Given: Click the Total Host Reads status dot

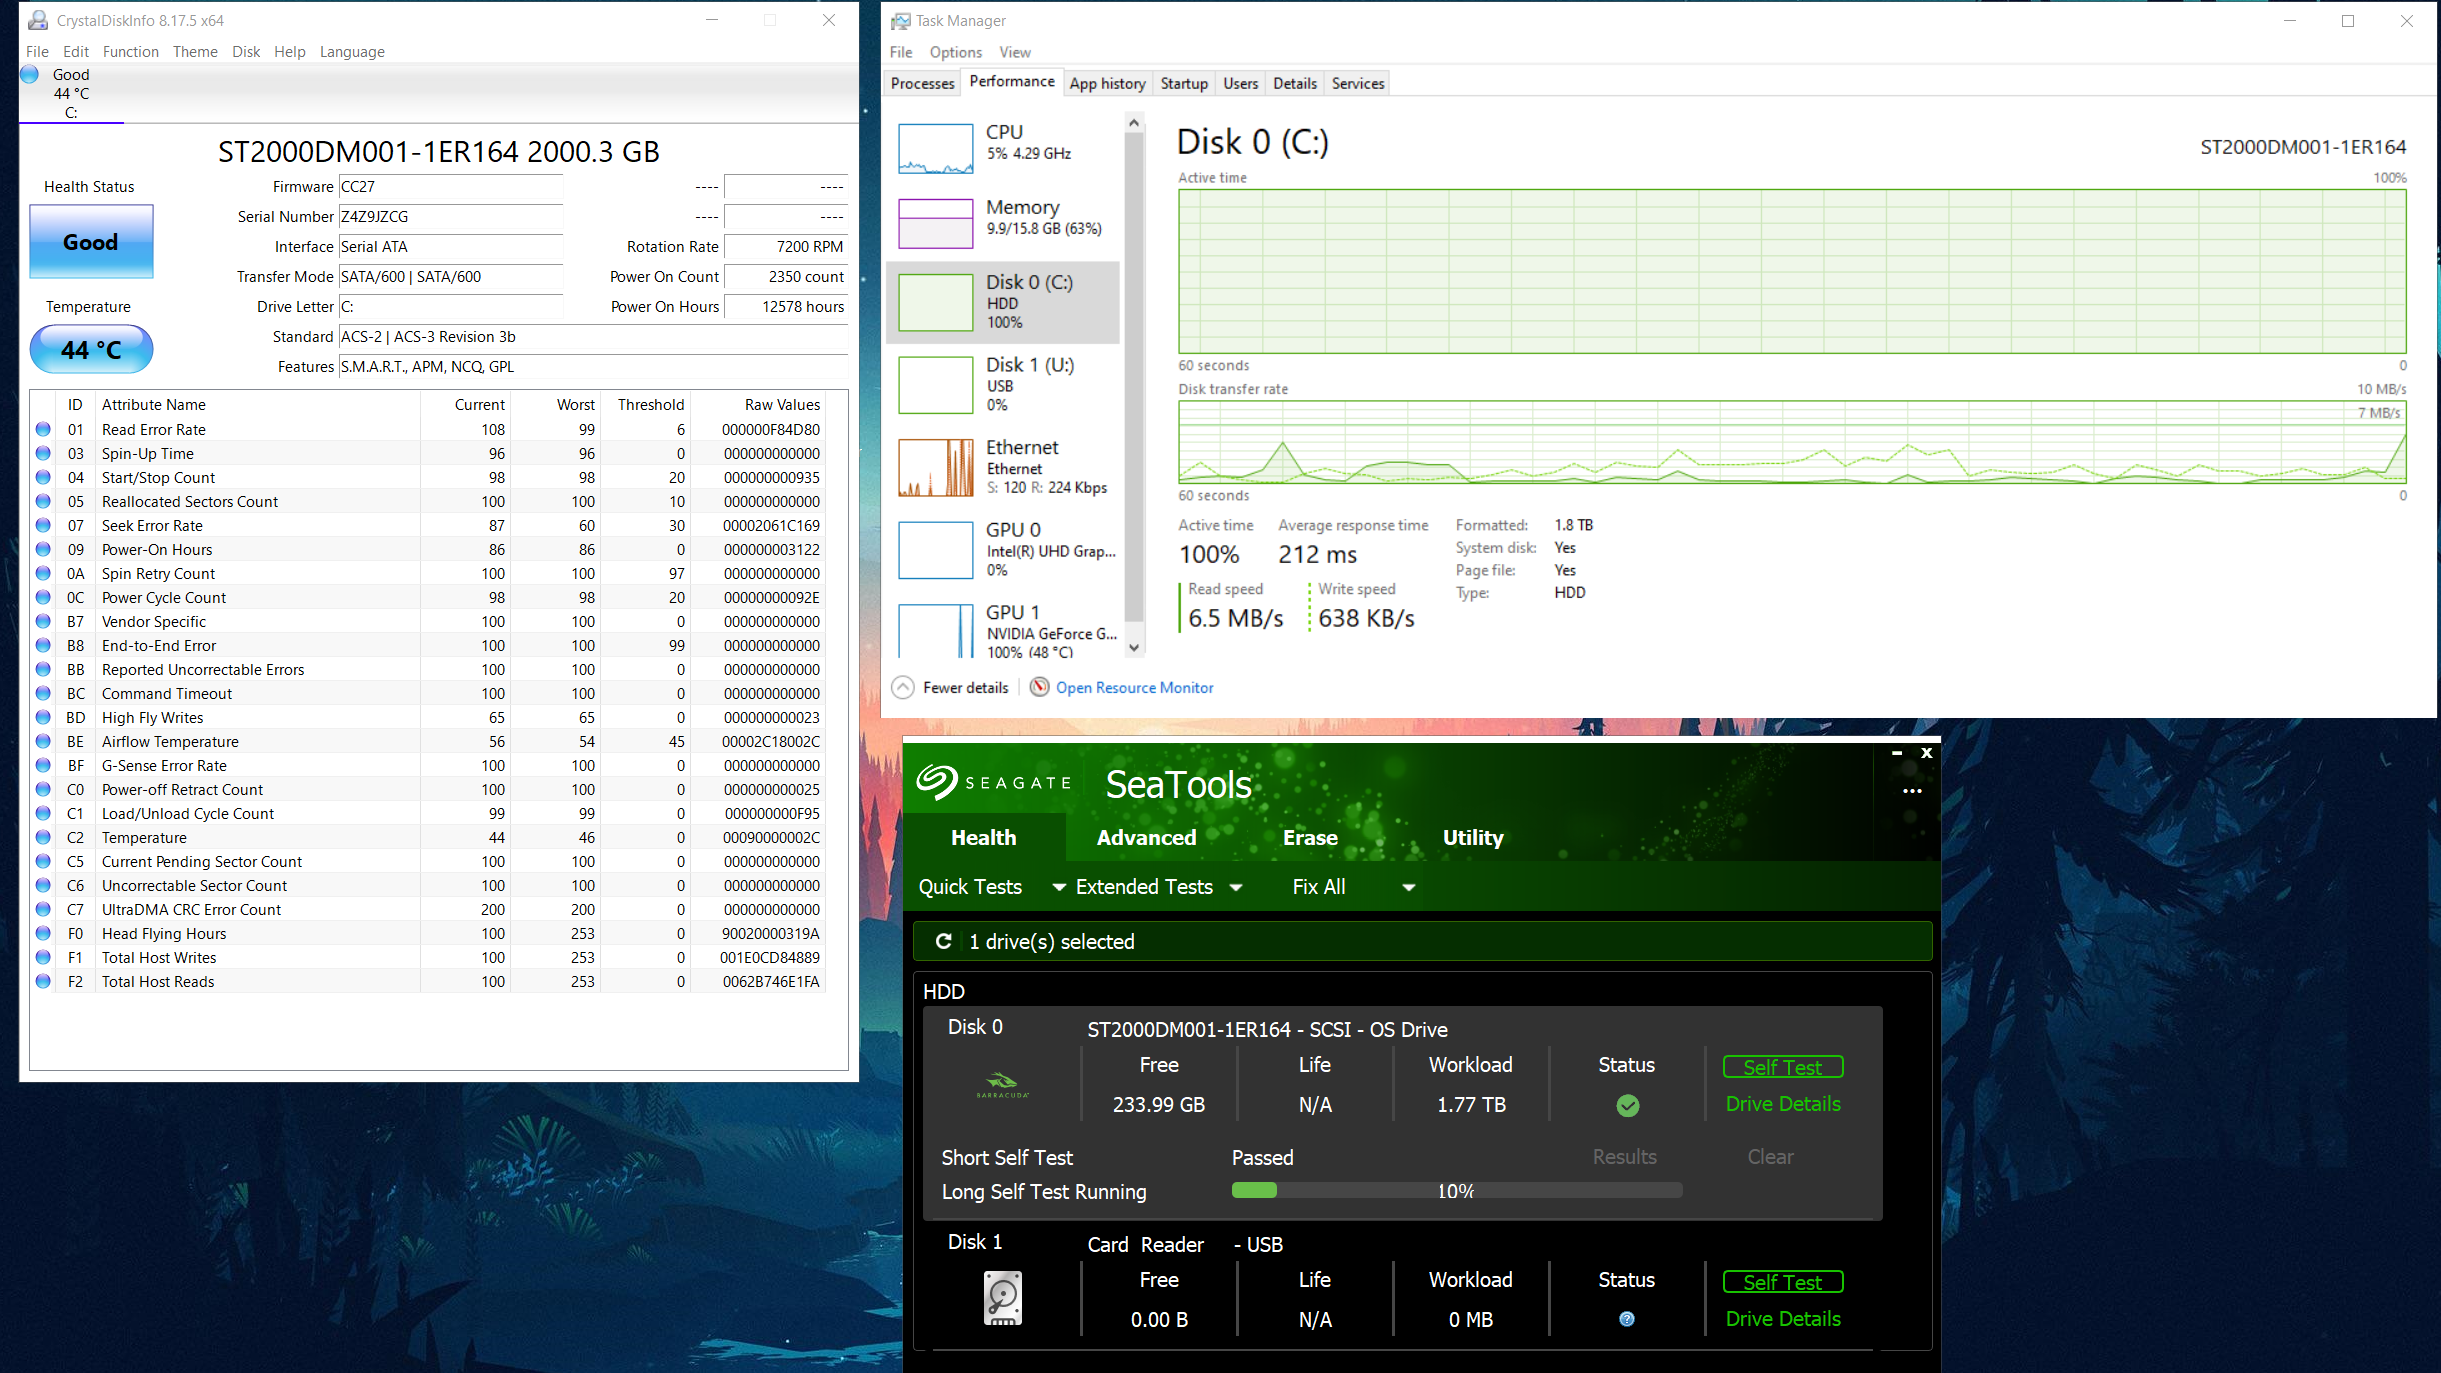Looking at the screenshot, I should tap(43, 981).
